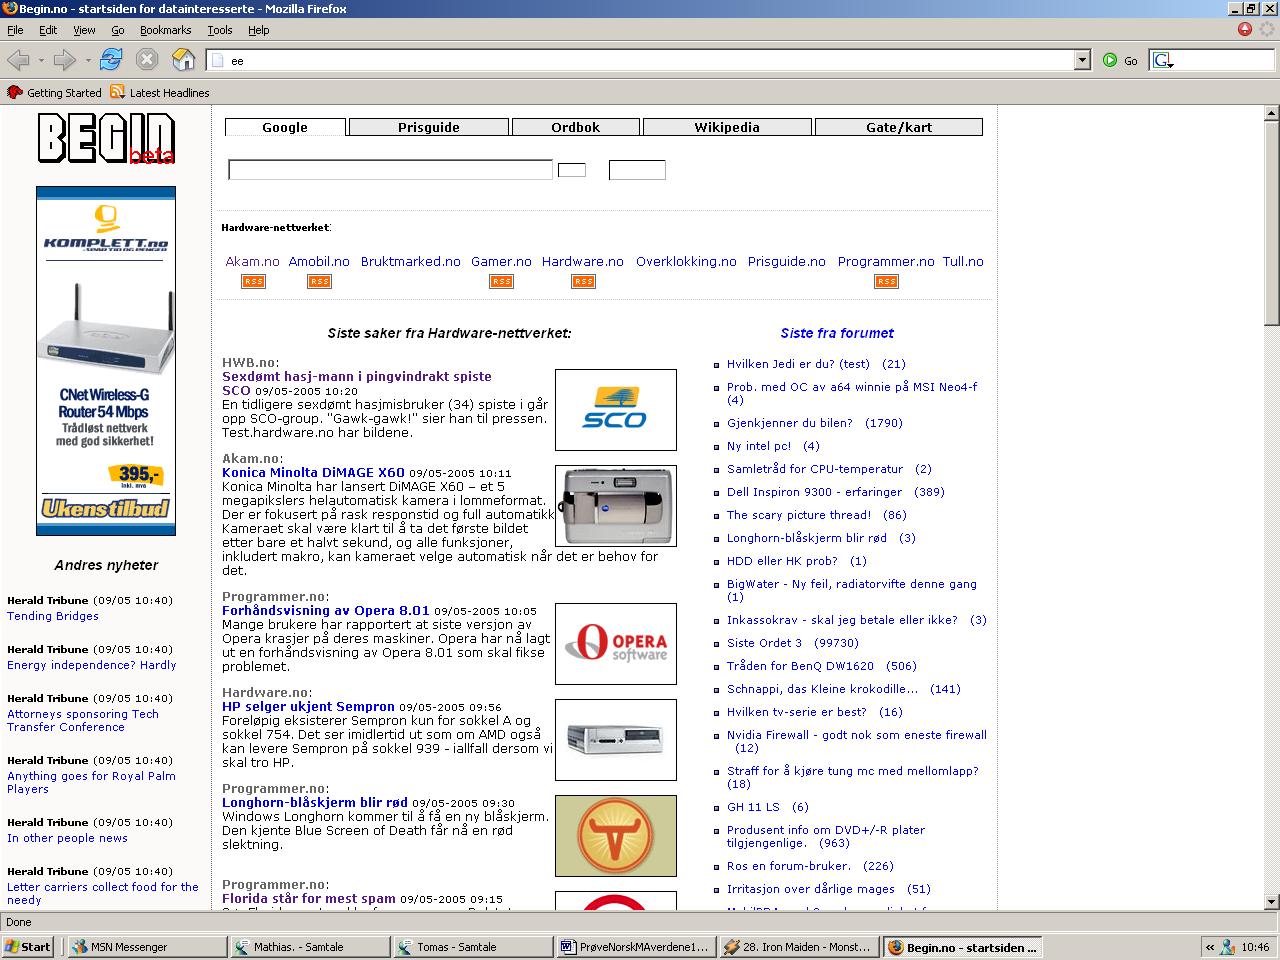Open HP selger ukjent Sempron article

308,706
